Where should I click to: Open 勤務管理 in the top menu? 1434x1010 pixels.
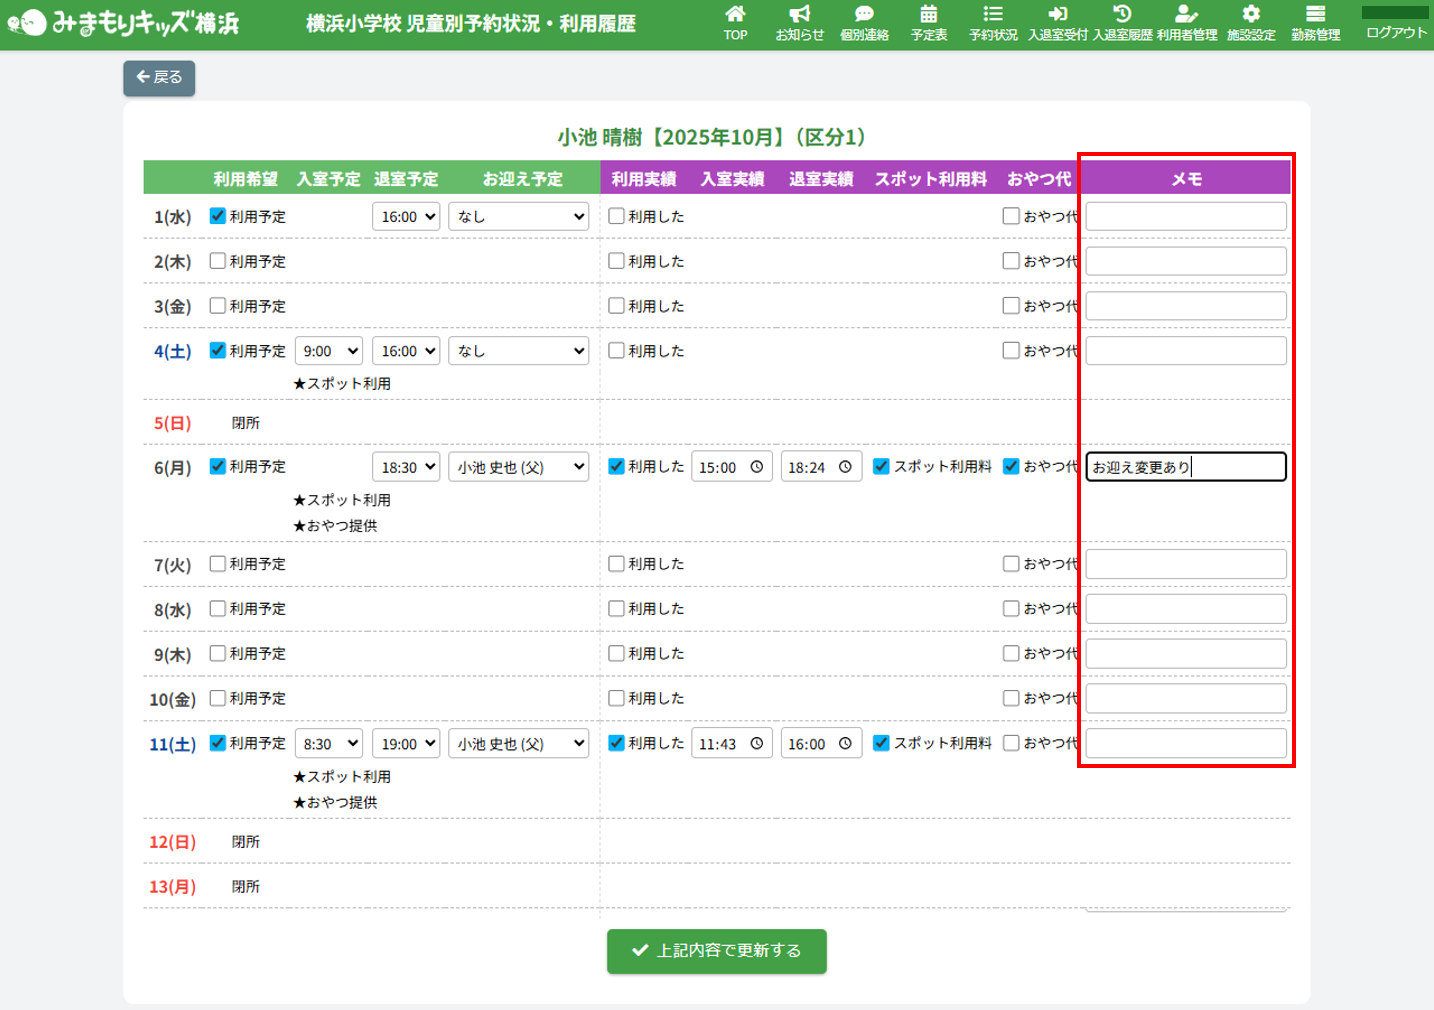coord(1315,22)
